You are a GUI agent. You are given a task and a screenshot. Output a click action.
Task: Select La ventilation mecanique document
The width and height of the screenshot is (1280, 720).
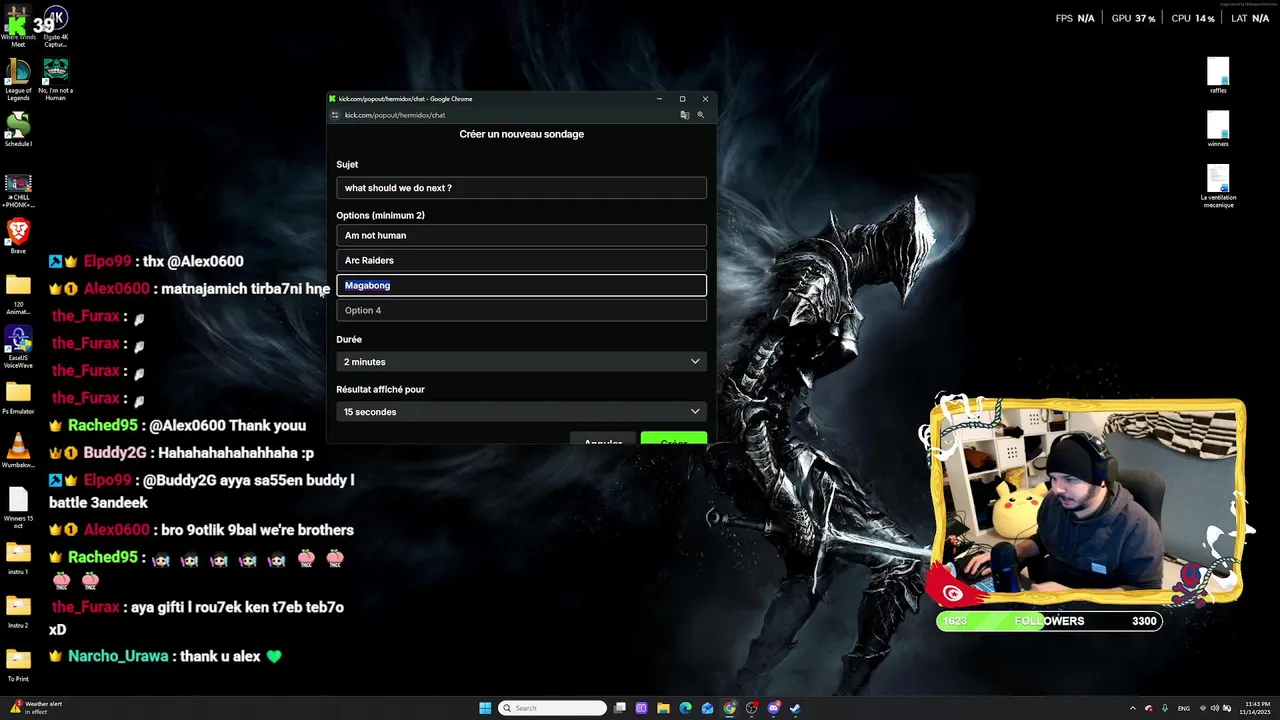tap(1218, 186)
